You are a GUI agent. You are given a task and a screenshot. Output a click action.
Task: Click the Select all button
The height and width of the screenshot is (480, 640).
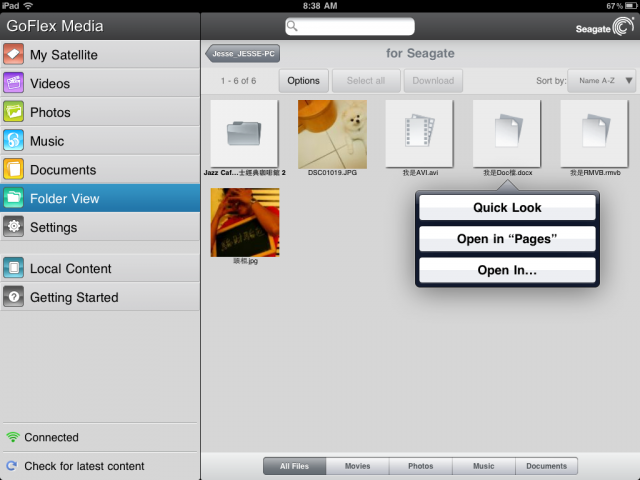(x=366, y=81)
